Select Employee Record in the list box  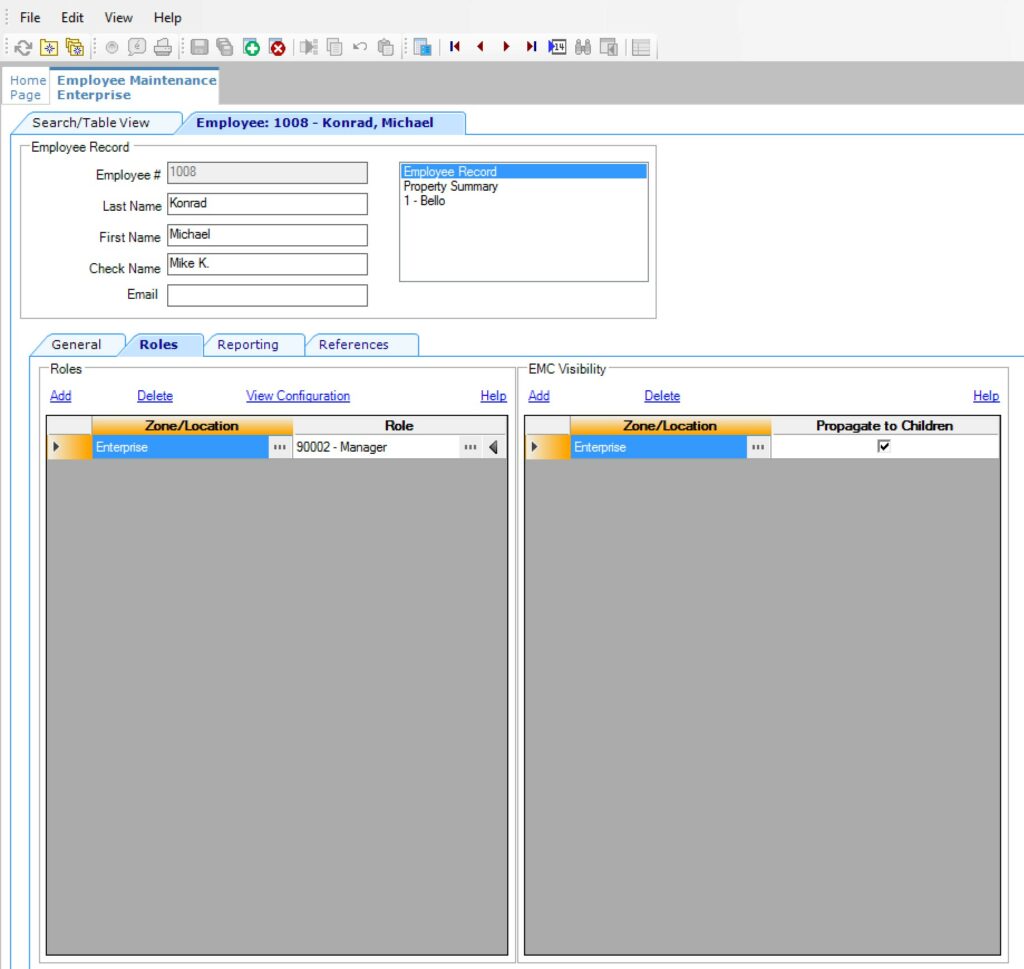(x=524, y=172)
